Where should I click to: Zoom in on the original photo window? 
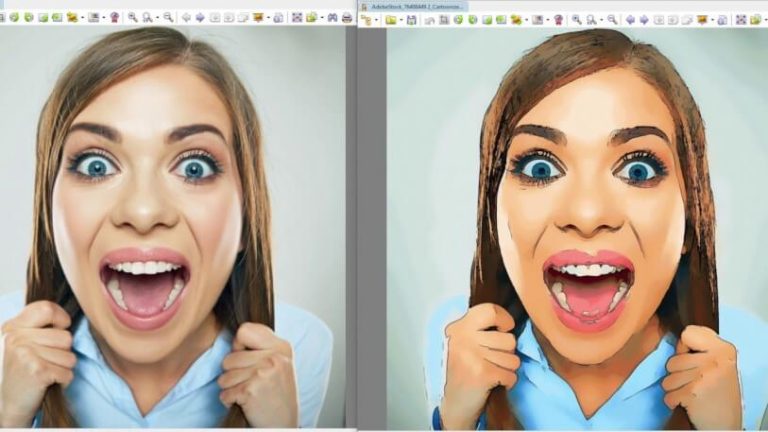point(133,18)
